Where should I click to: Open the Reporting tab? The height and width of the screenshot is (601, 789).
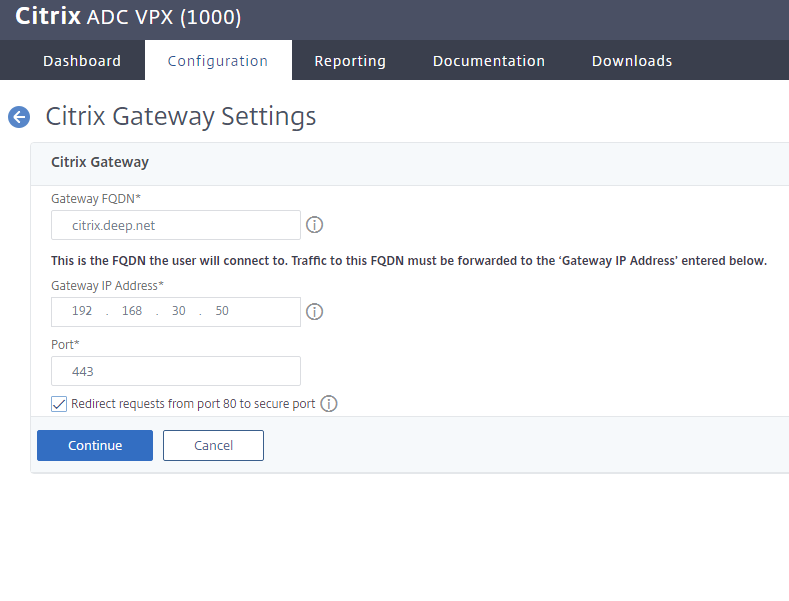point(350,61)
